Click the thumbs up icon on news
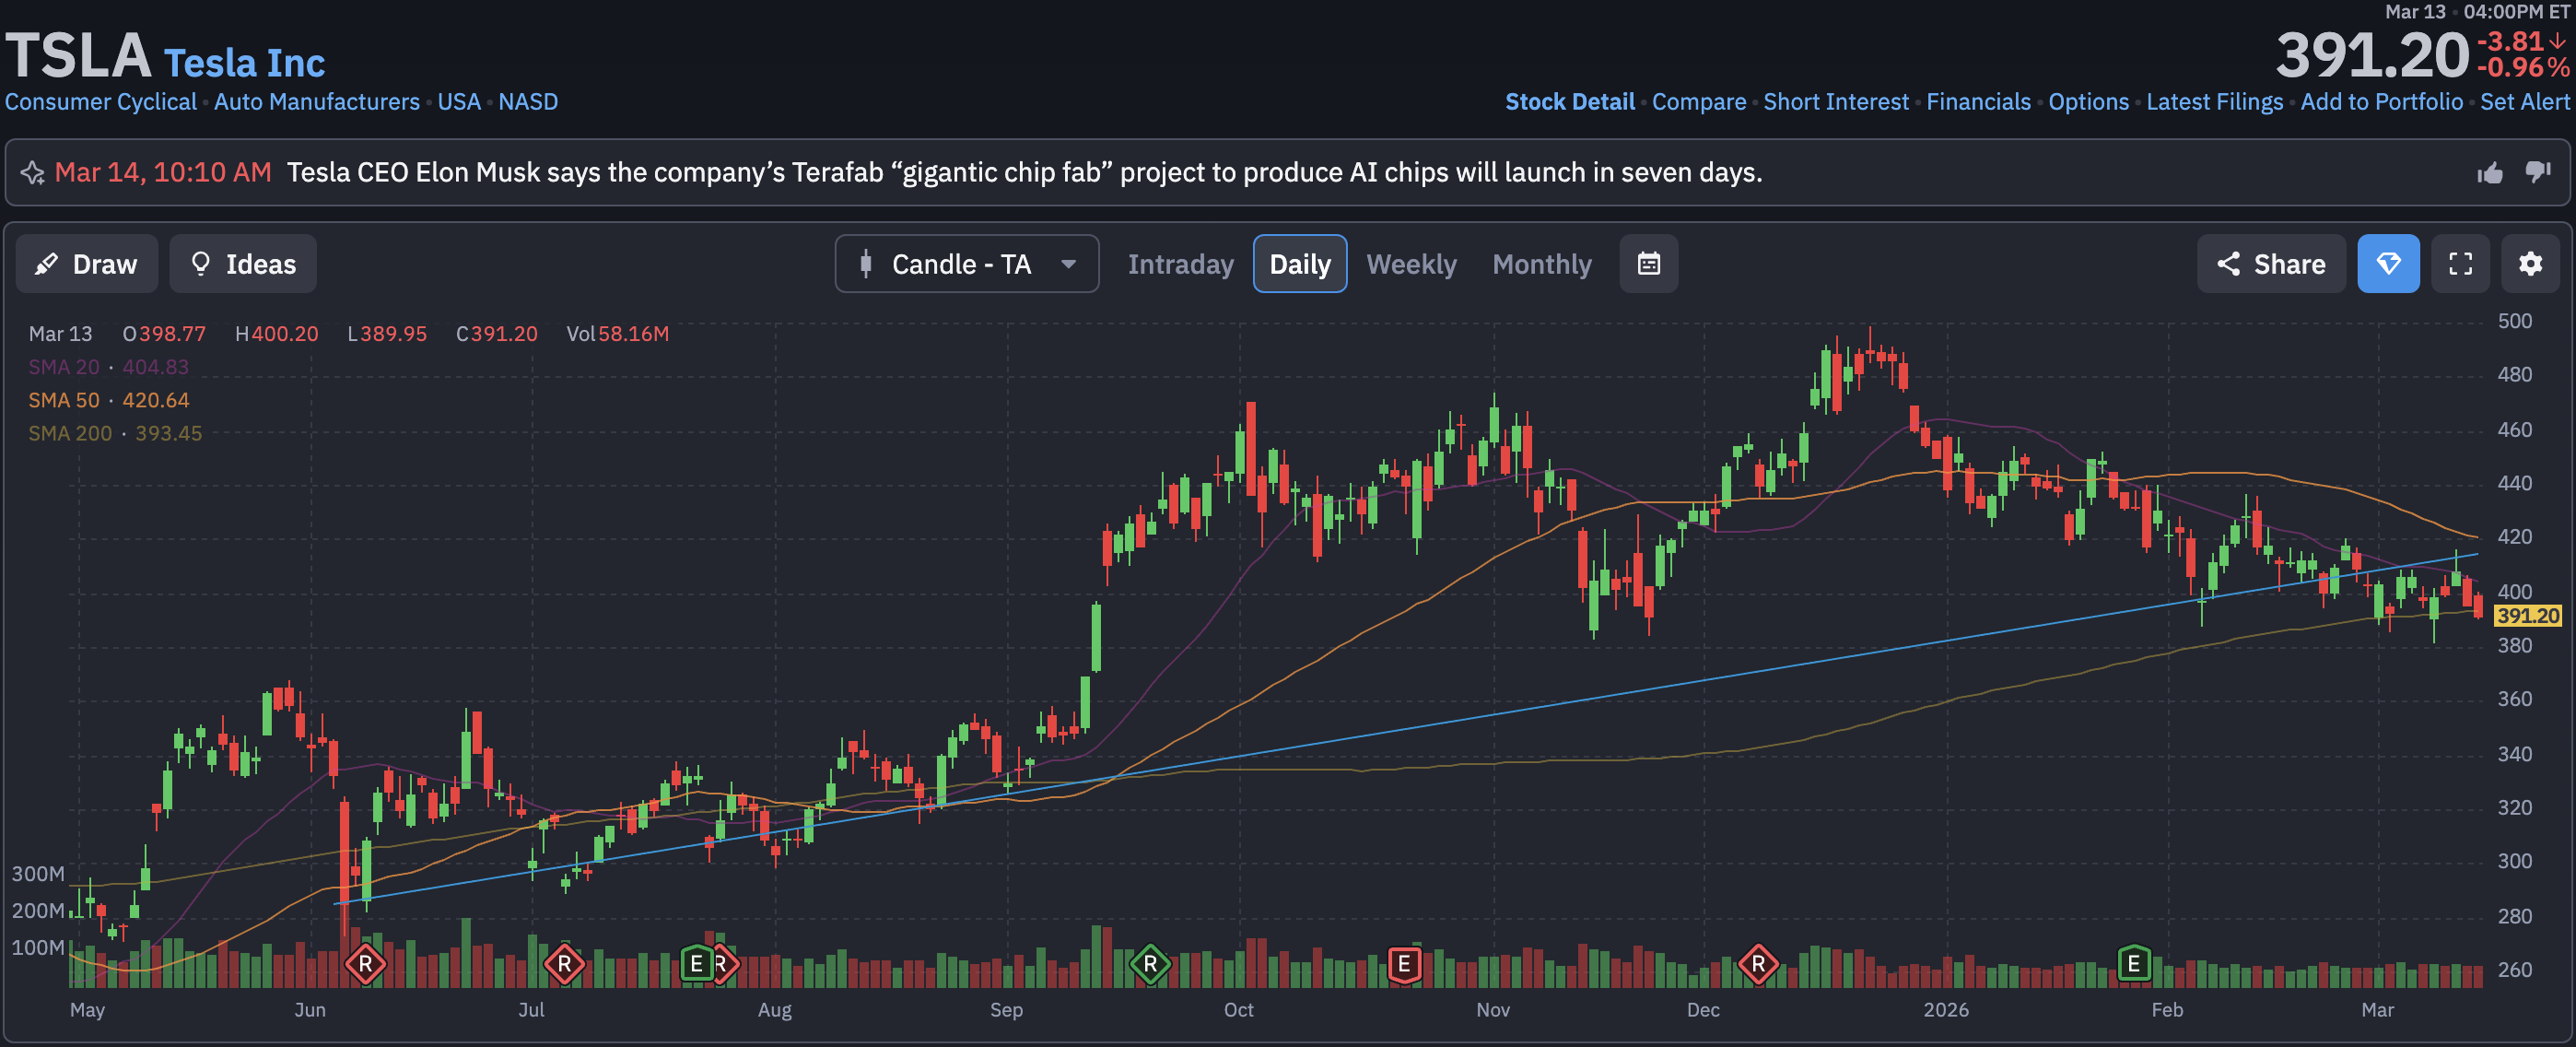The width and height of the screenshot is (2576, 1047). tap(2489, 173)
